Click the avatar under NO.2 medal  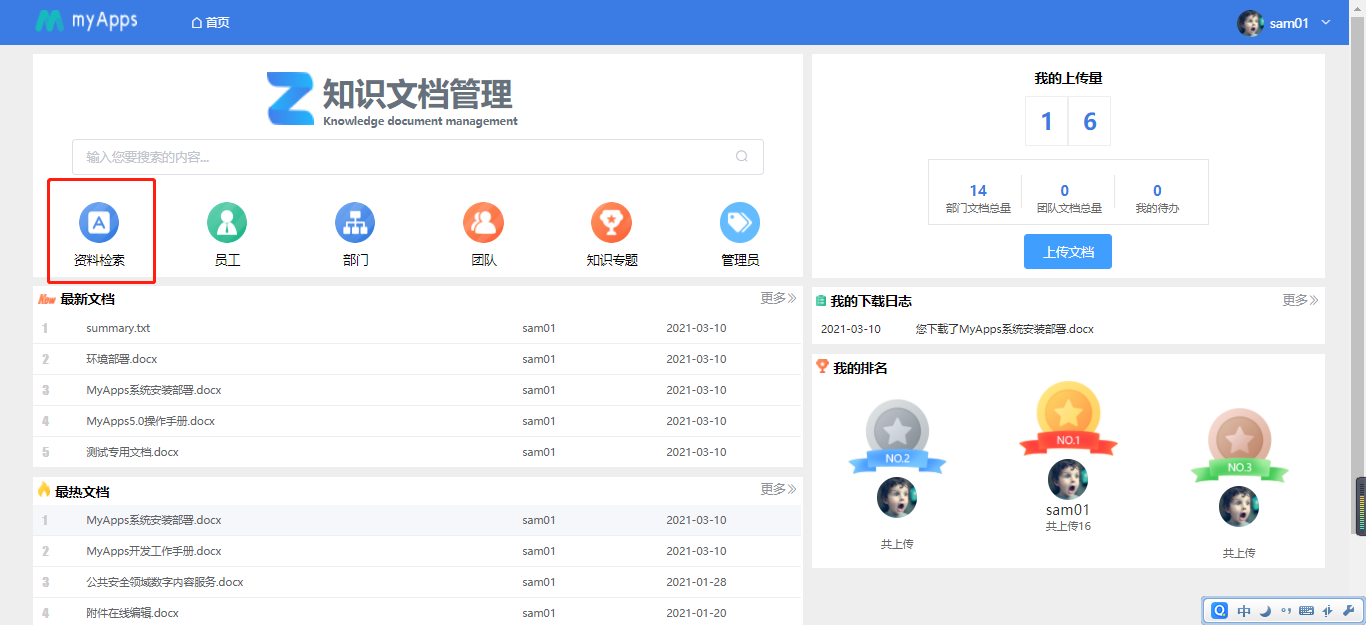click(897, 497)
